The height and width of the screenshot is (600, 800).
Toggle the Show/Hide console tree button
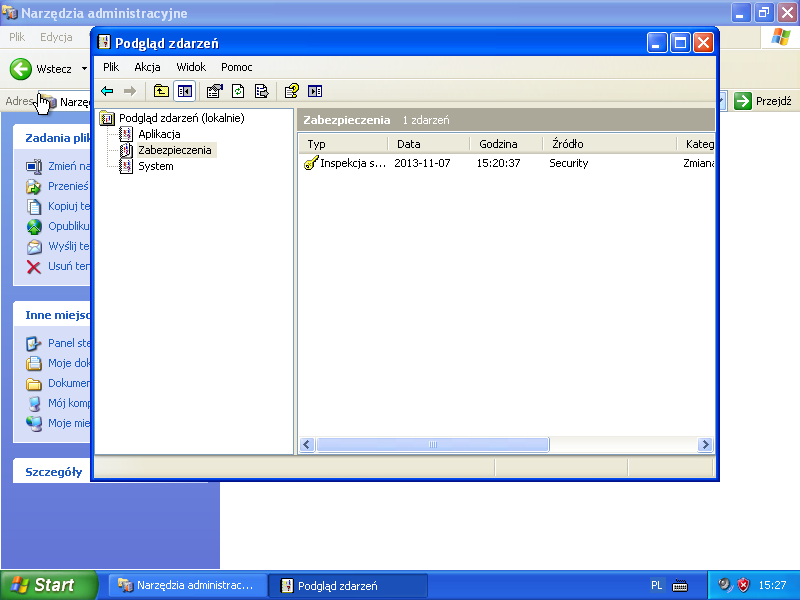tap(184, 91)
